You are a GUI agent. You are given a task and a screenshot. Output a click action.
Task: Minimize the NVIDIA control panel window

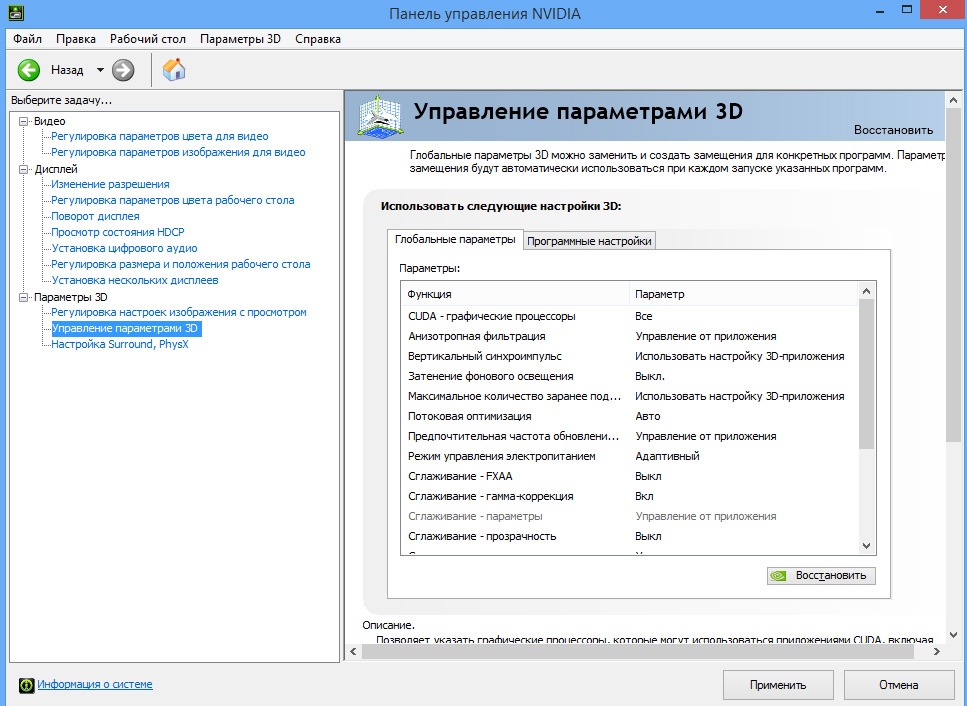[879, 9]
